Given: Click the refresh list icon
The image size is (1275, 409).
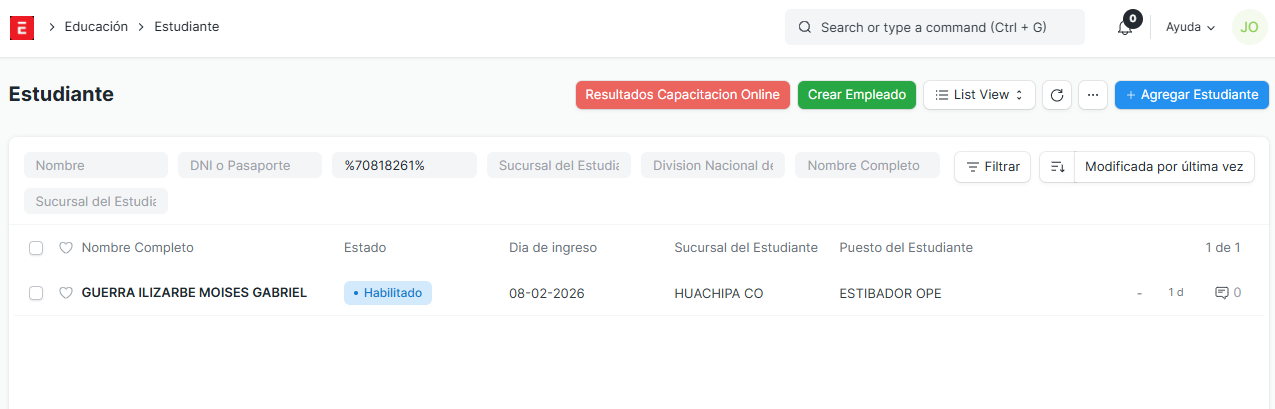Looking at the screenshot, I should 1057,95.
